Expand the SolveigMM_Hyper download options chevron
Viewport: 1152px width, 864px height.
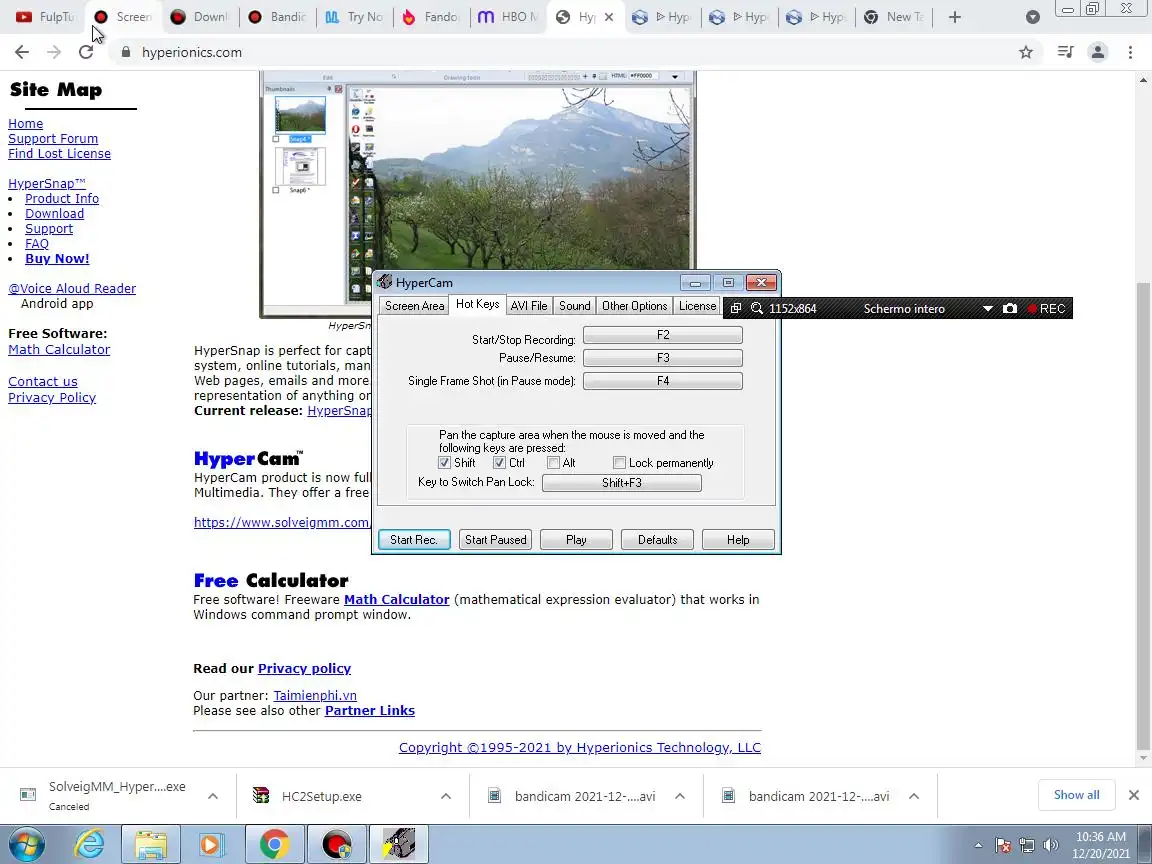[212, 796]
